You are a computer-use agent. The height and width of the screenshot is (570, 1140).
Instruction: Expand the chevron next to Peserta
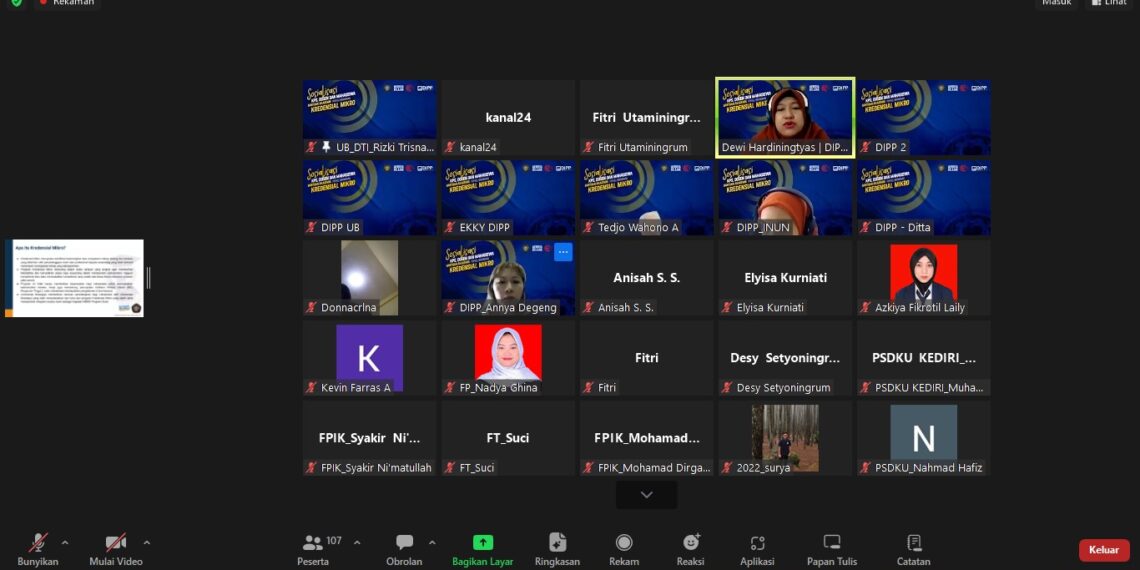[x=357, y=543]
